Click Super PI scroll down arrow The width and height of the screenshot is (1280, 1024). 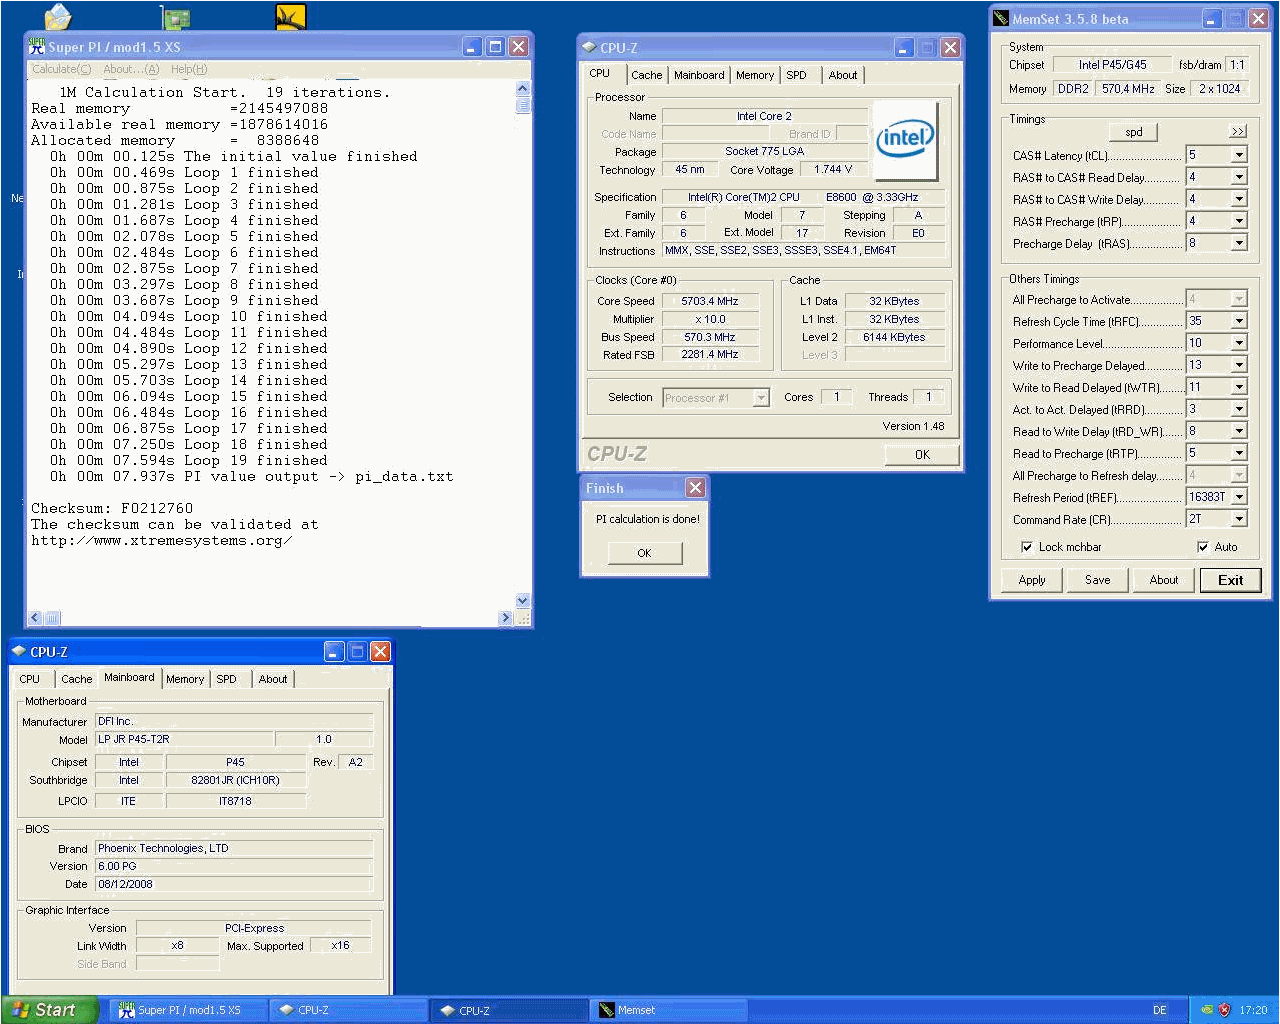[522, 601]
